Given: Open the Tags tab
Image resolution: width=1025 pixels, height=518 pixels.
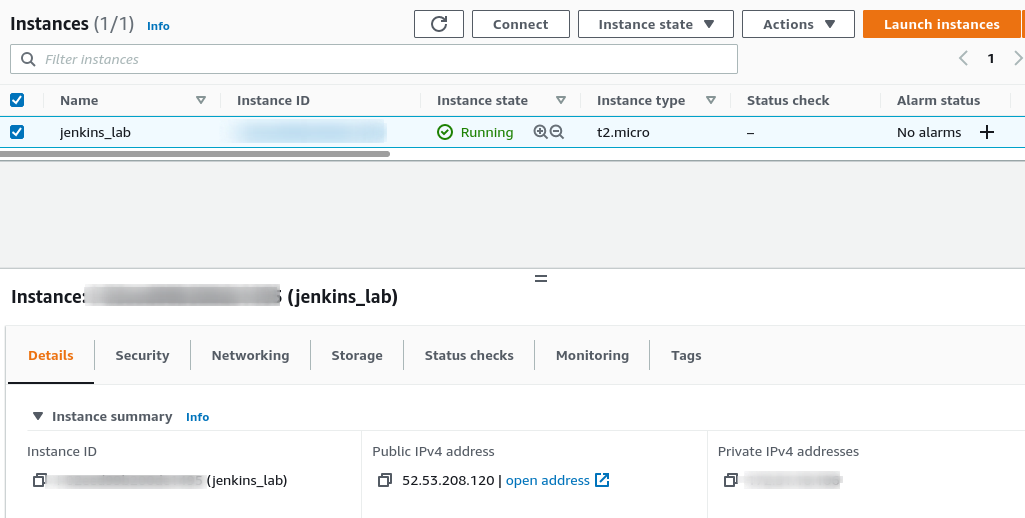Looking at the screenshot, I should click(686, 356).
